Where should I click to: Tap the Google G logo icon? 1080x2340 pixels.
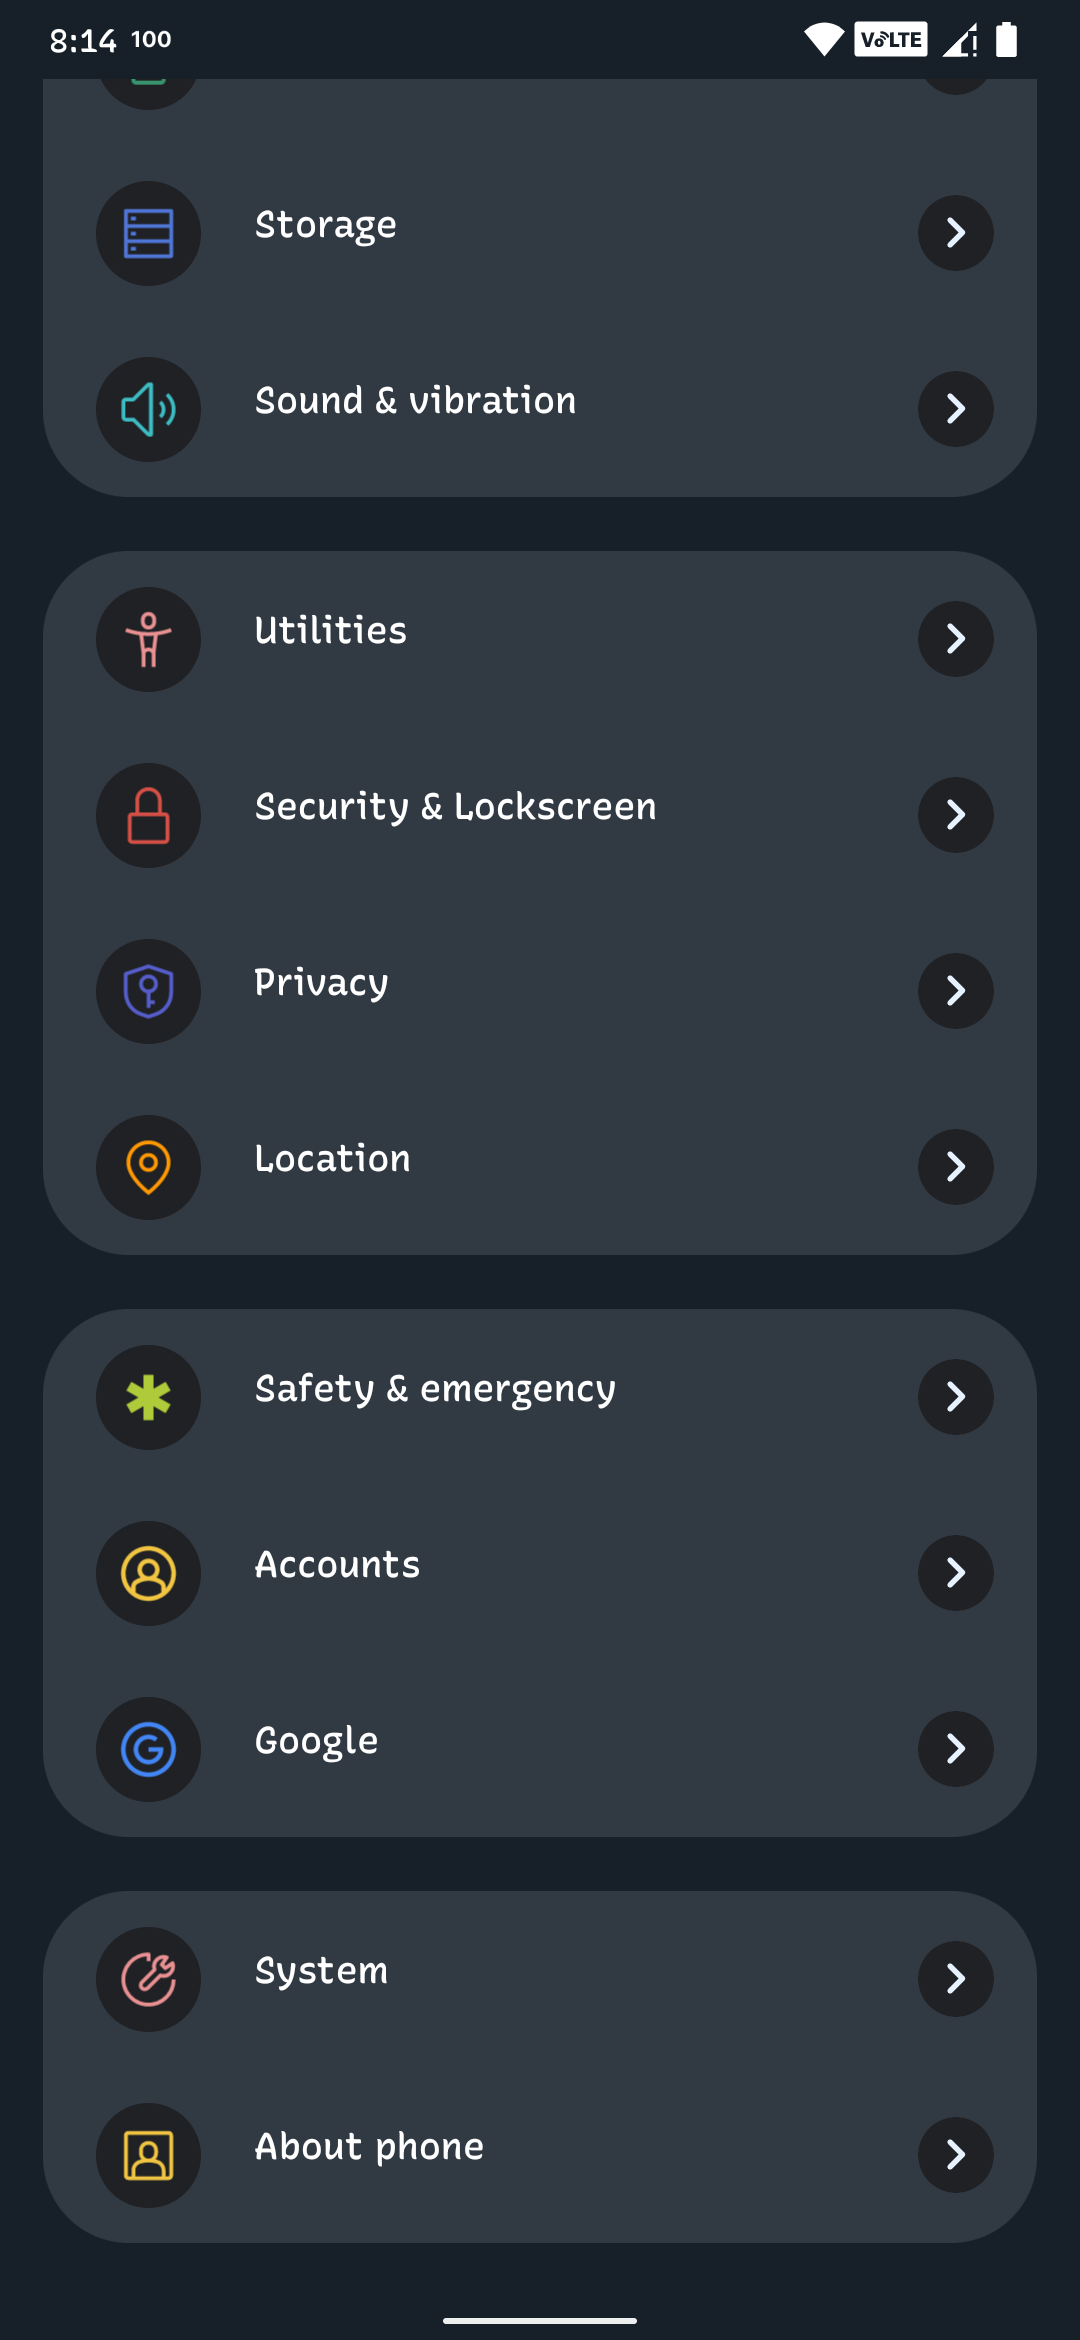[148, 1749]
